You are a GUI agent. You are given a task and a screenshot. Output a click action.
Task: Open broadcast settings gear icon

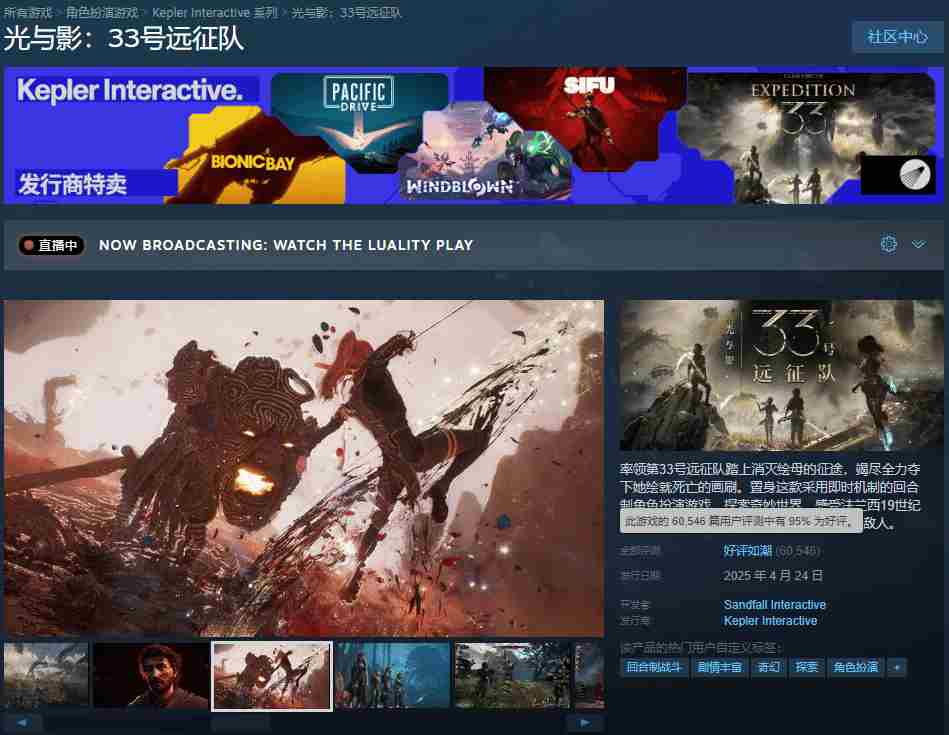(x=888, y=244)
